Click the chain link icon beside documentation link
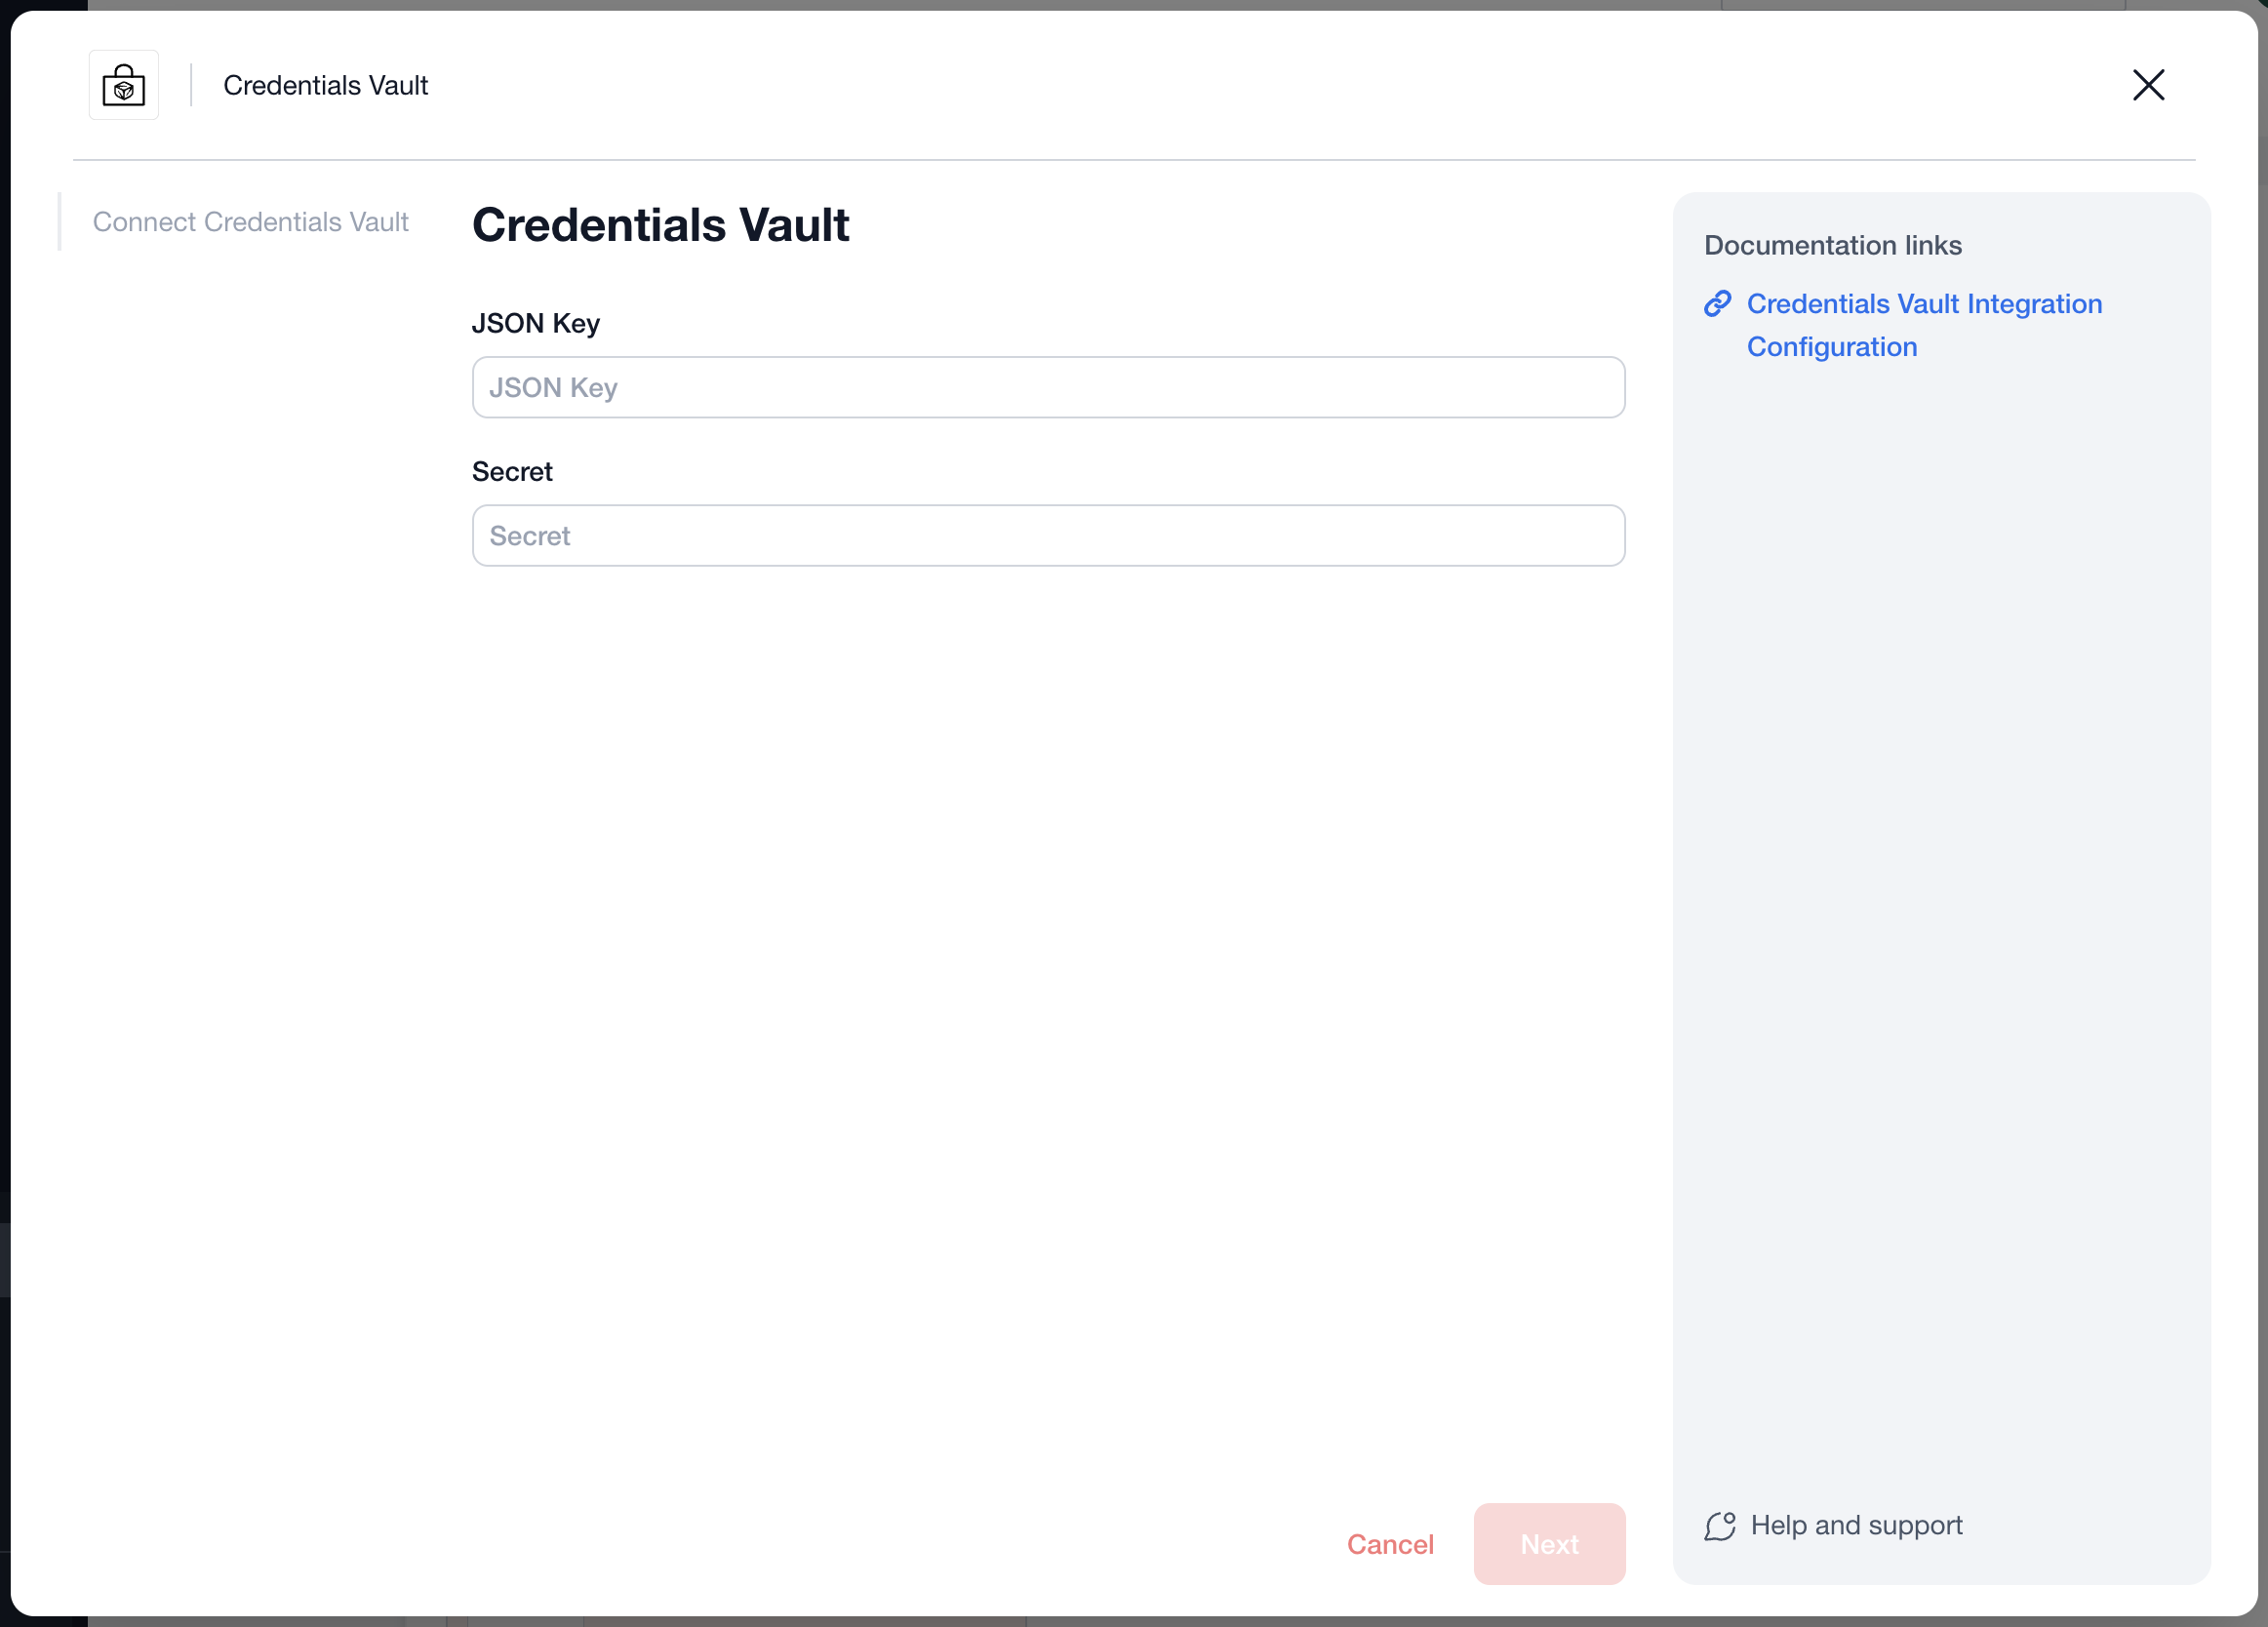Screen dimensions: 2268x1627 1718,304
